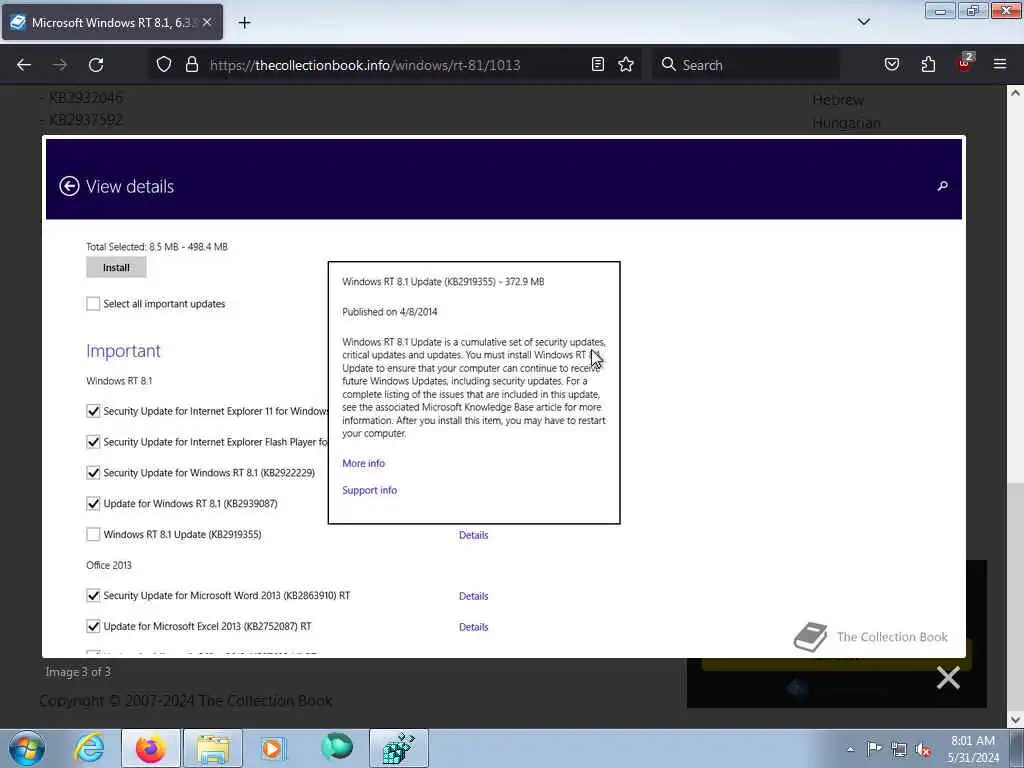Switch to Firefox in the taskbar

click(x=150, y=748)
